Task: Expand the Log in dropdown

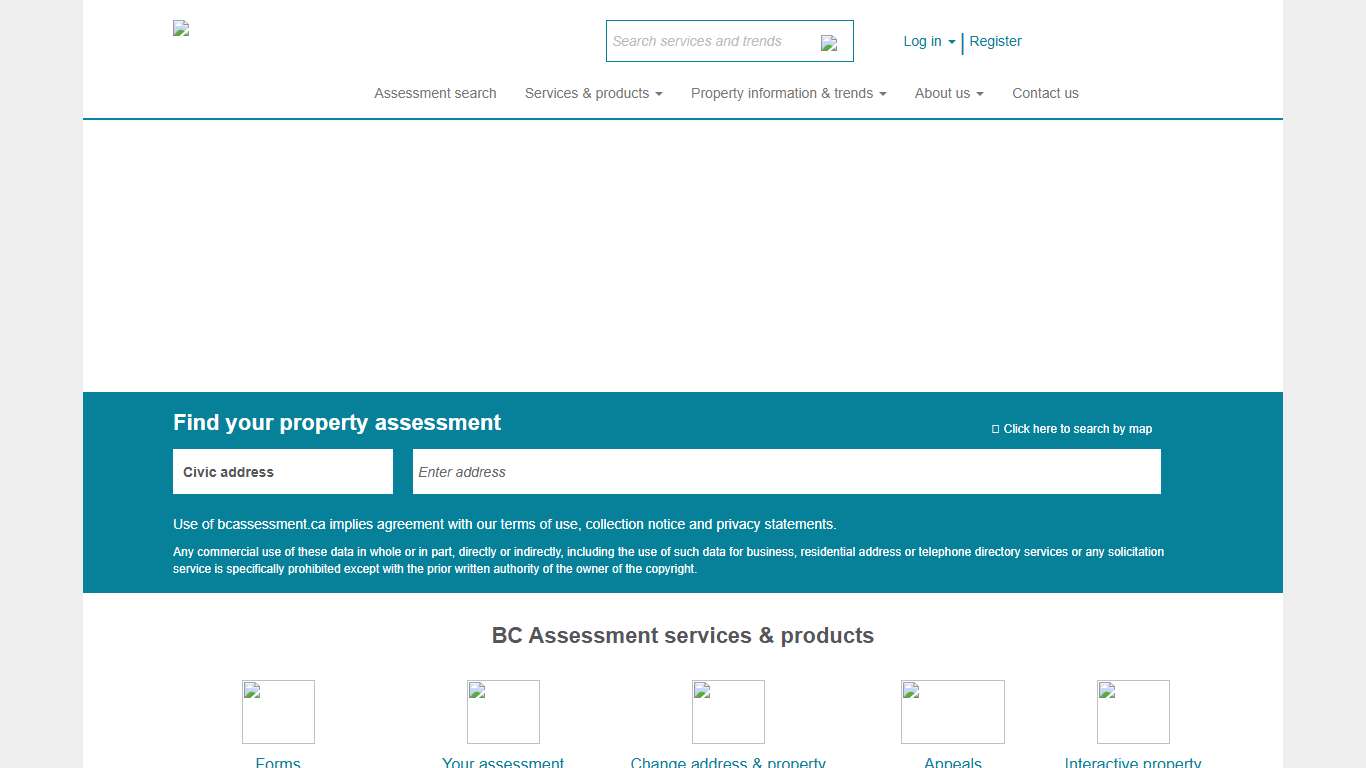Action: pyautogui.click(x=928, y=41)
